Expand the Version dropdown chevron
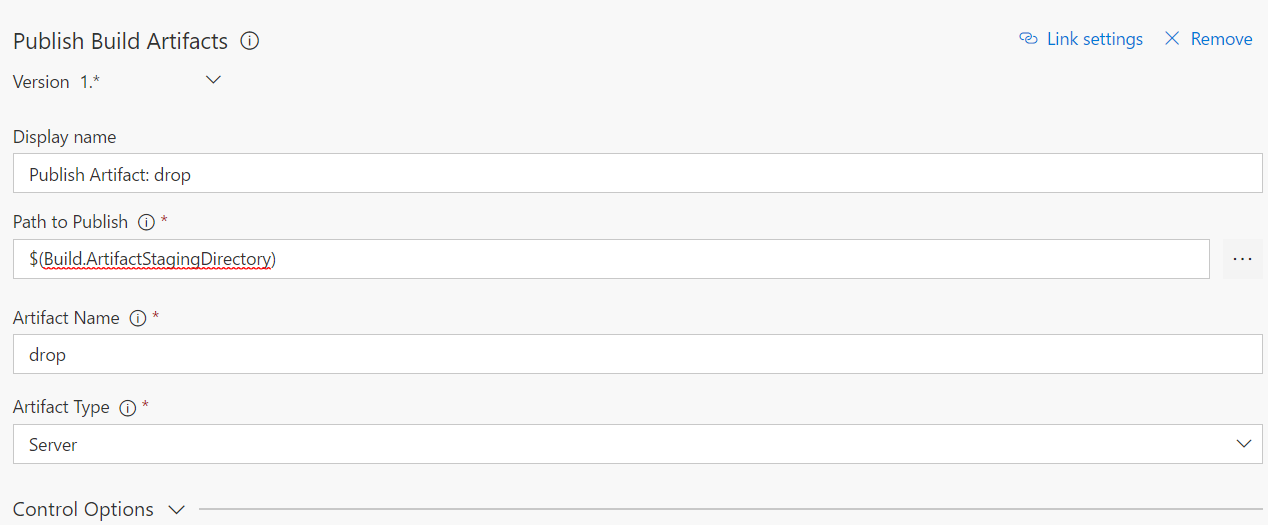The height and width of the screenshot is (525, 1268). coord(213,80)
